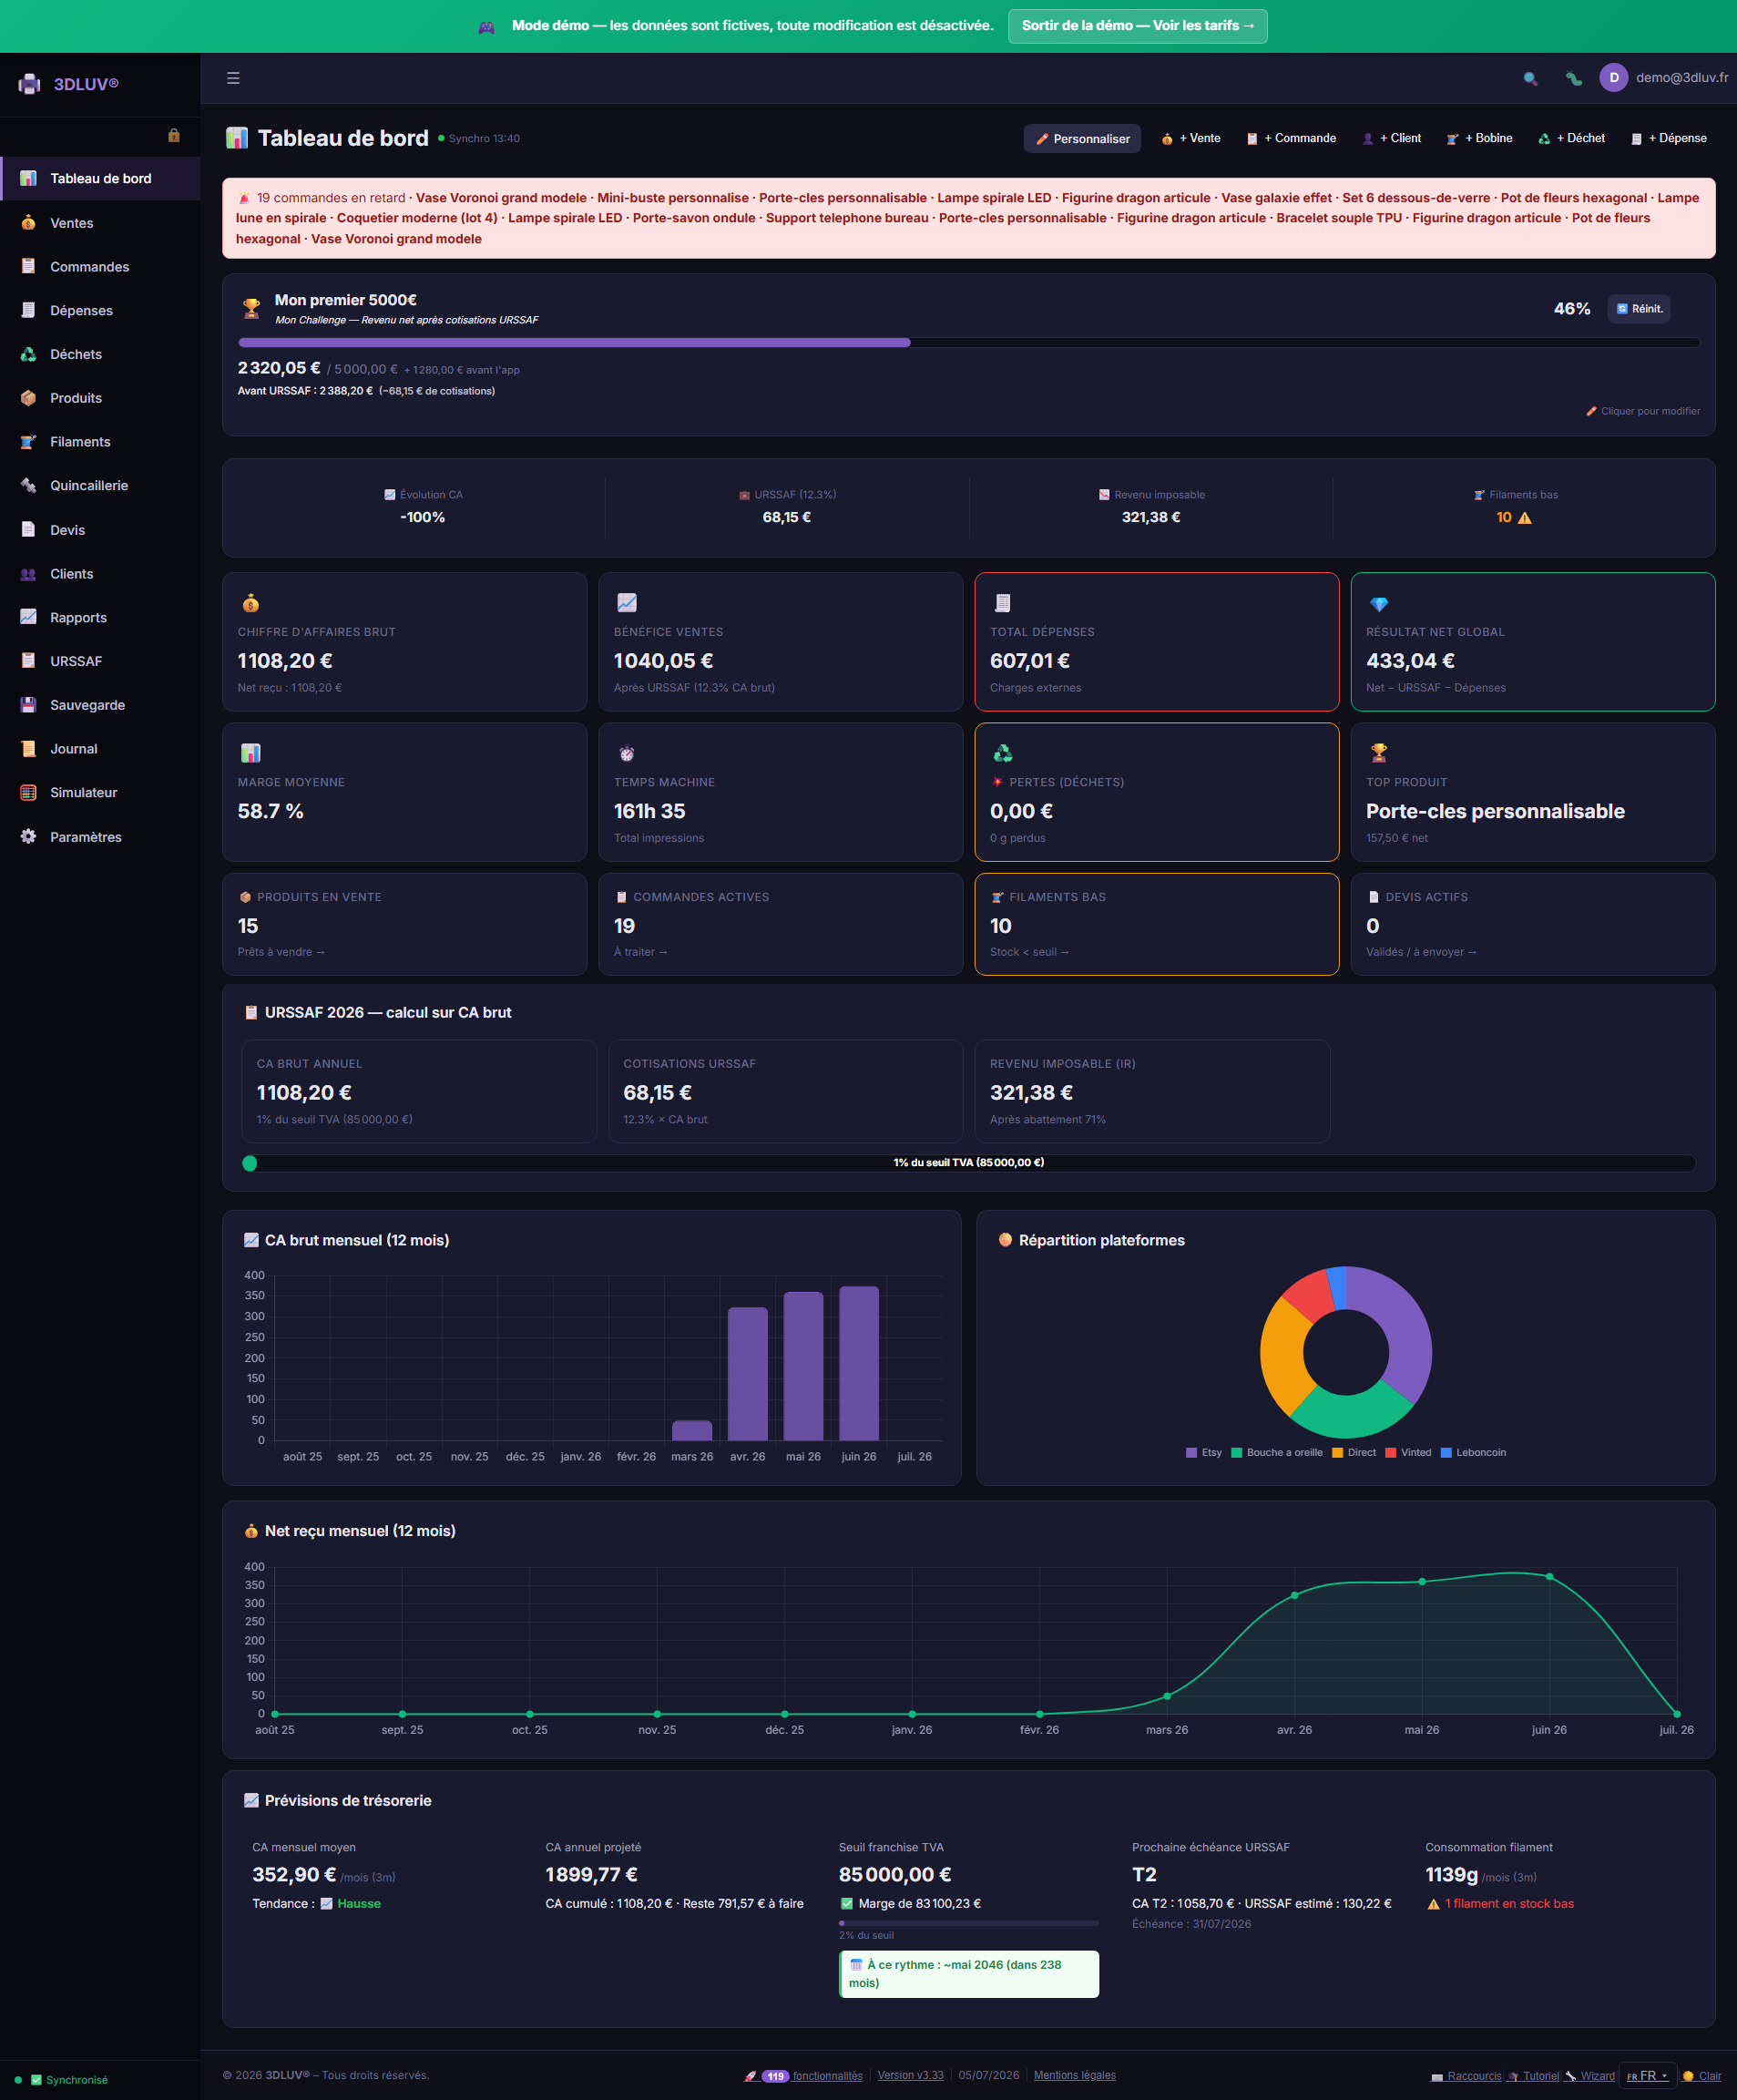Toggle the hamburger sidebar menu icon
The height and width of the screenshot is (2100, 1737).
tap(233, 78)
